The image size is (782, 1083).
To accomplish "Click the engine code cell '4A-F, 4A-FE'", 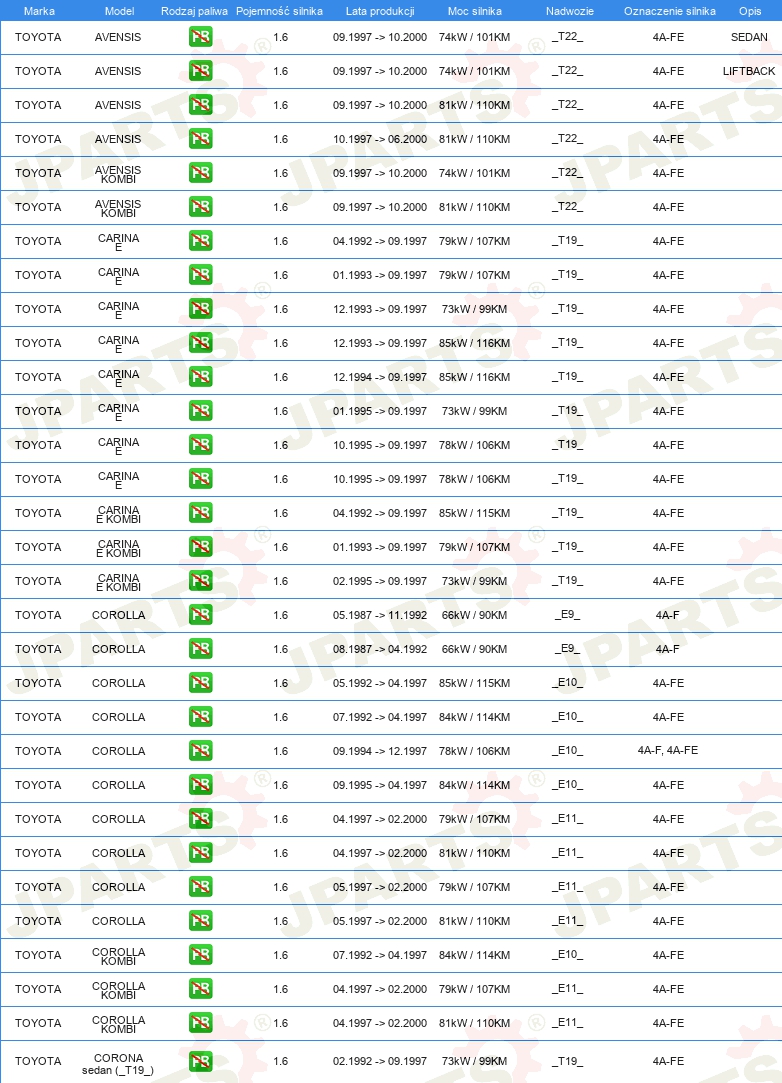I will [x=668, y=751].
